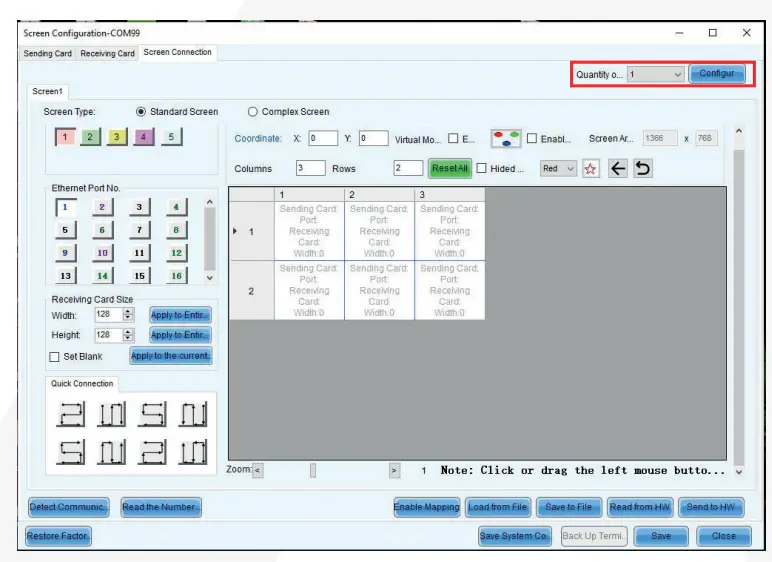Image resolution: width=772 pixels, height=562 pixels.
Task: Apply first quick connection pattern in top row
Action: pos(71,414)
